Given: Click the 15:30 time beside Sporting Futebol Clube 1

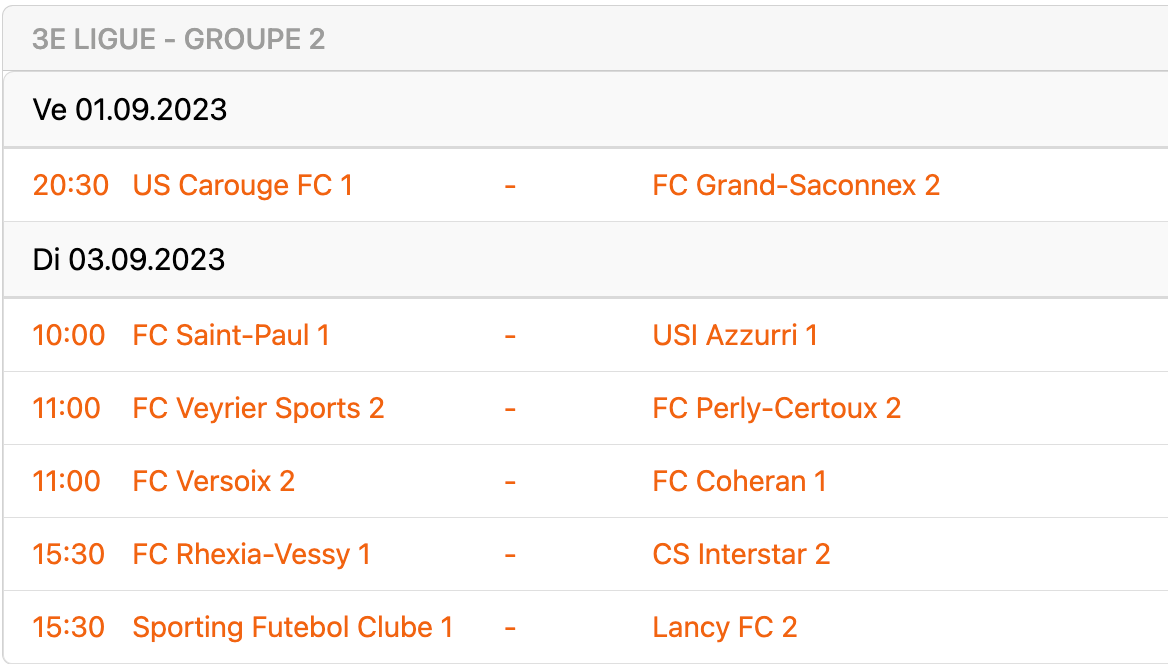Looking at the screenshot, I should [x=68, y=627].
